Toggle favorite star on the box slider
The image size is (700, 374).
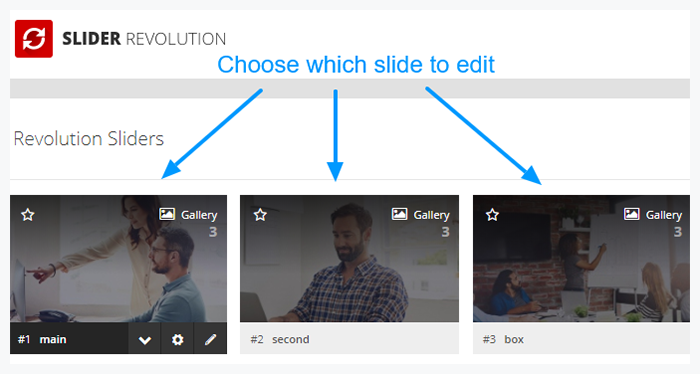[492, 215]
